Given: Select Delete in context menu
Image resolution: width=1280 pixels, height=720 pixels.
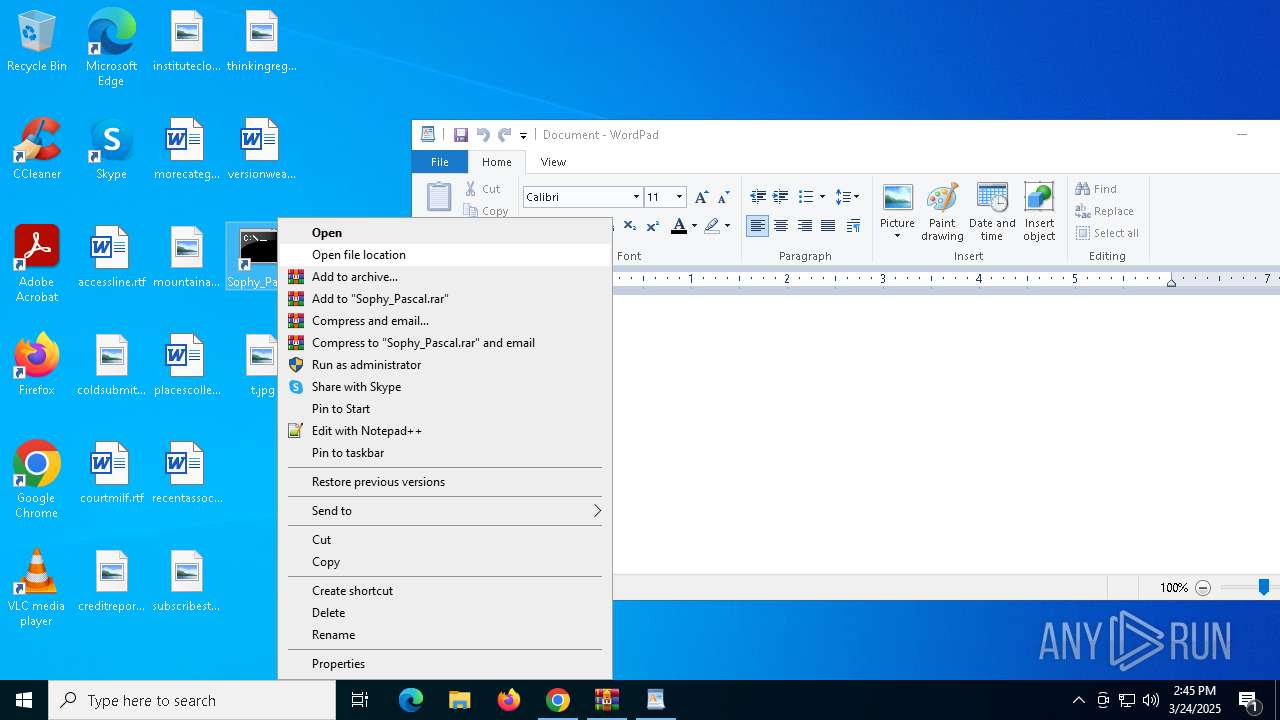Looking at the screenshot, I should click(x=445, y=613).
